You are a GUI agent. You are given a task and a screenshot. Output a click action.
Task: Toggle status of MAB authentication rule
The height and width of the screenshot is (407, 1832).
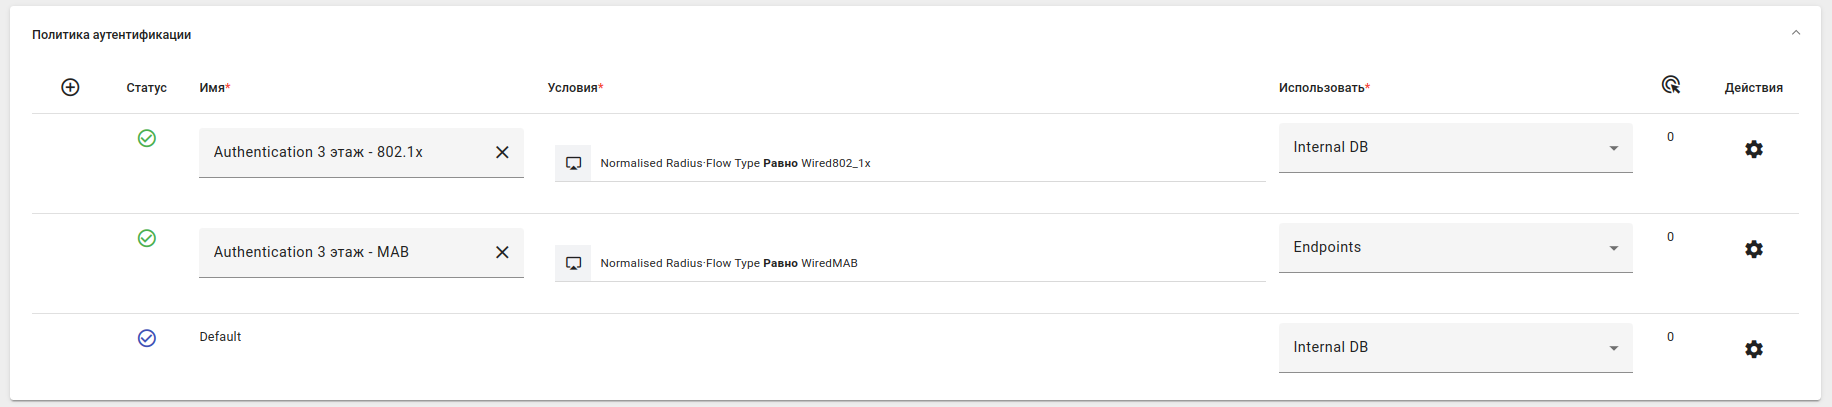[147, 238]
